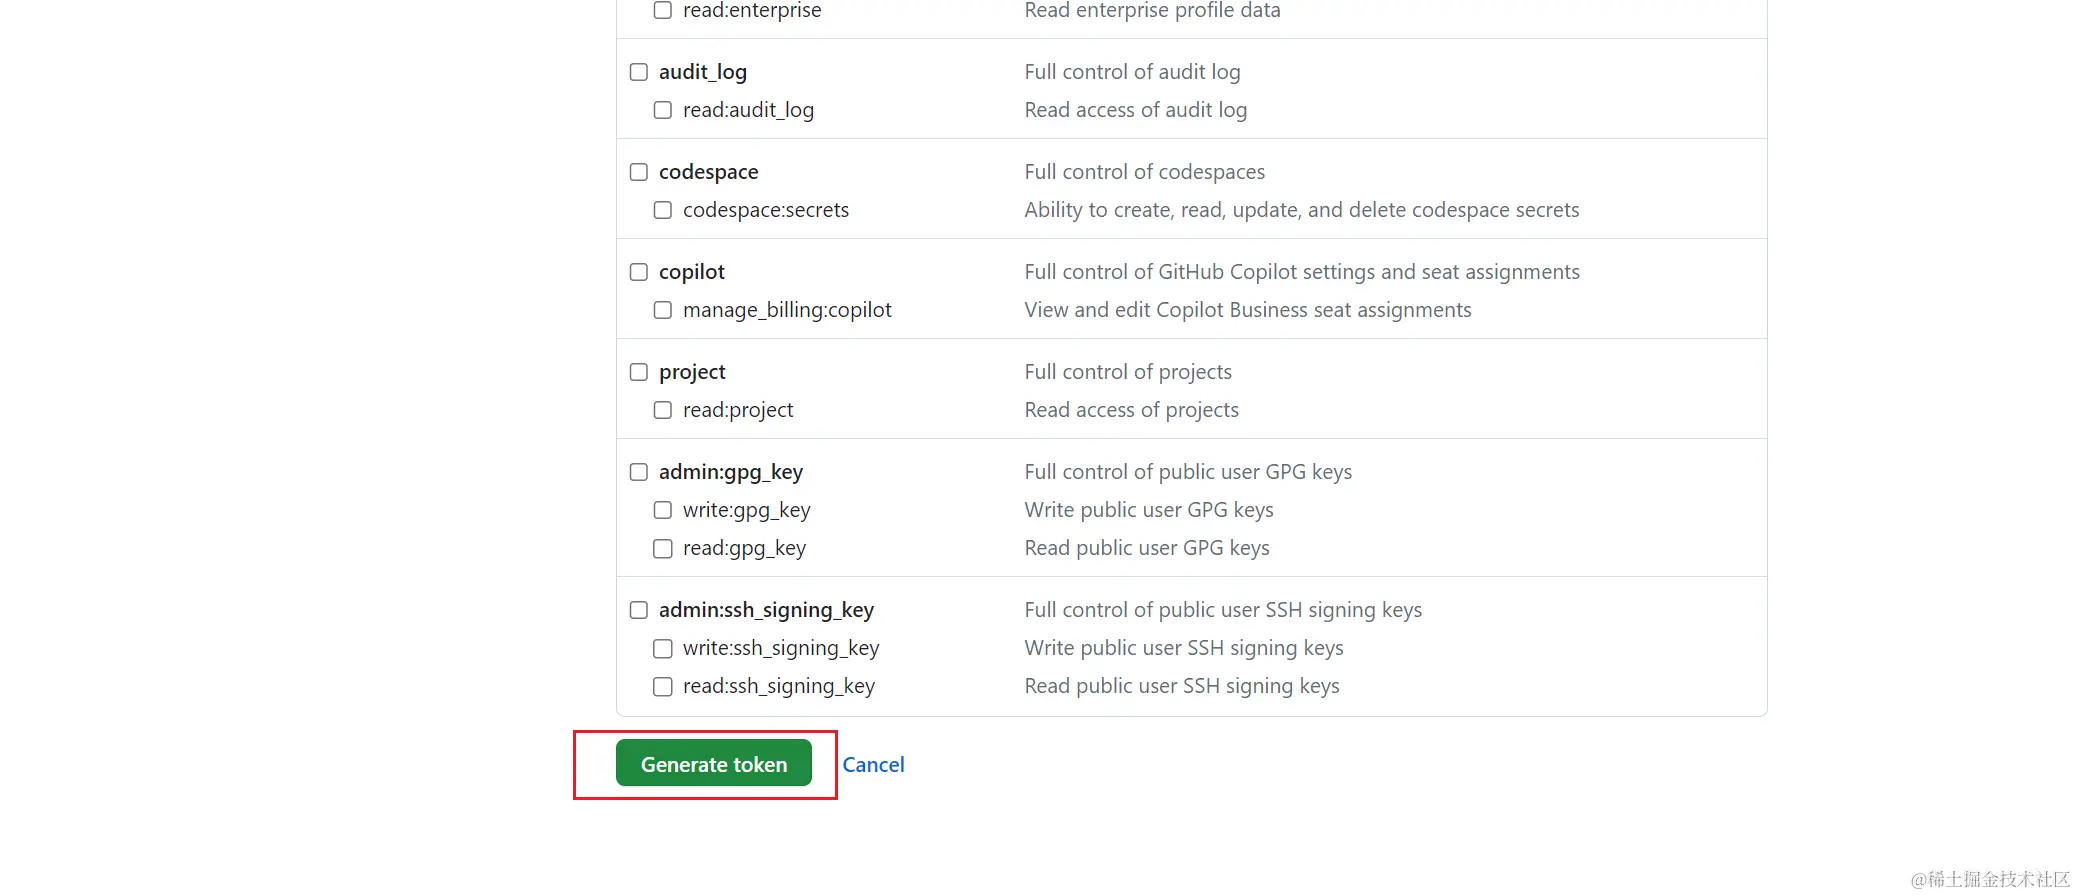Click the Generate token button

[x=713, y=764]
